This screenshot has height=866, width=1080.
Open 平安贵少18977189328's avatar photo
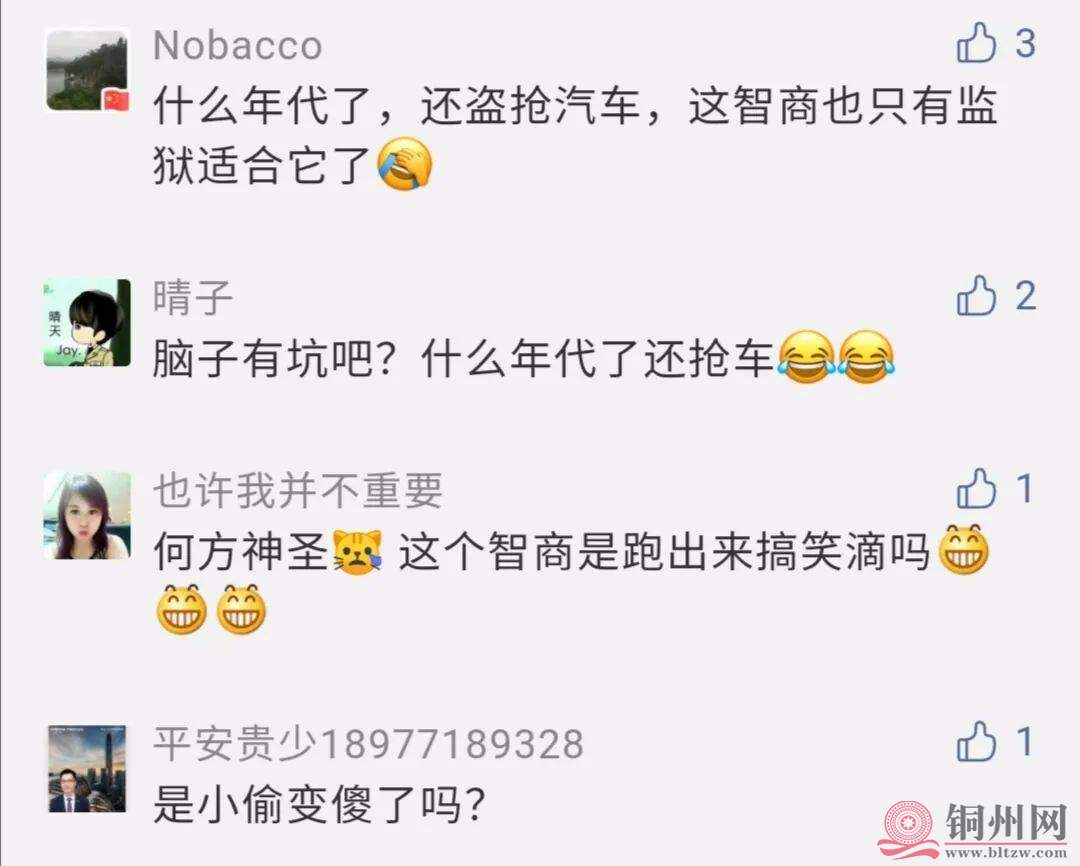[87, 768]
